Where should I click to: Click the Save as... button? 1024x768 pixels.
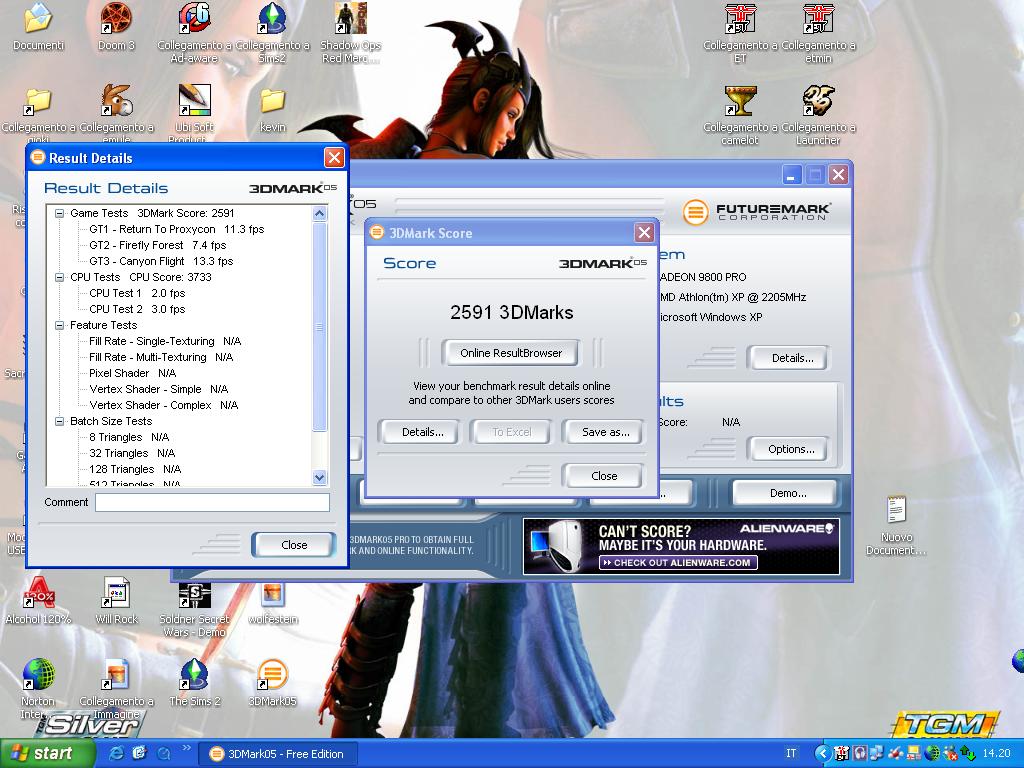click(x=605, y=432)
